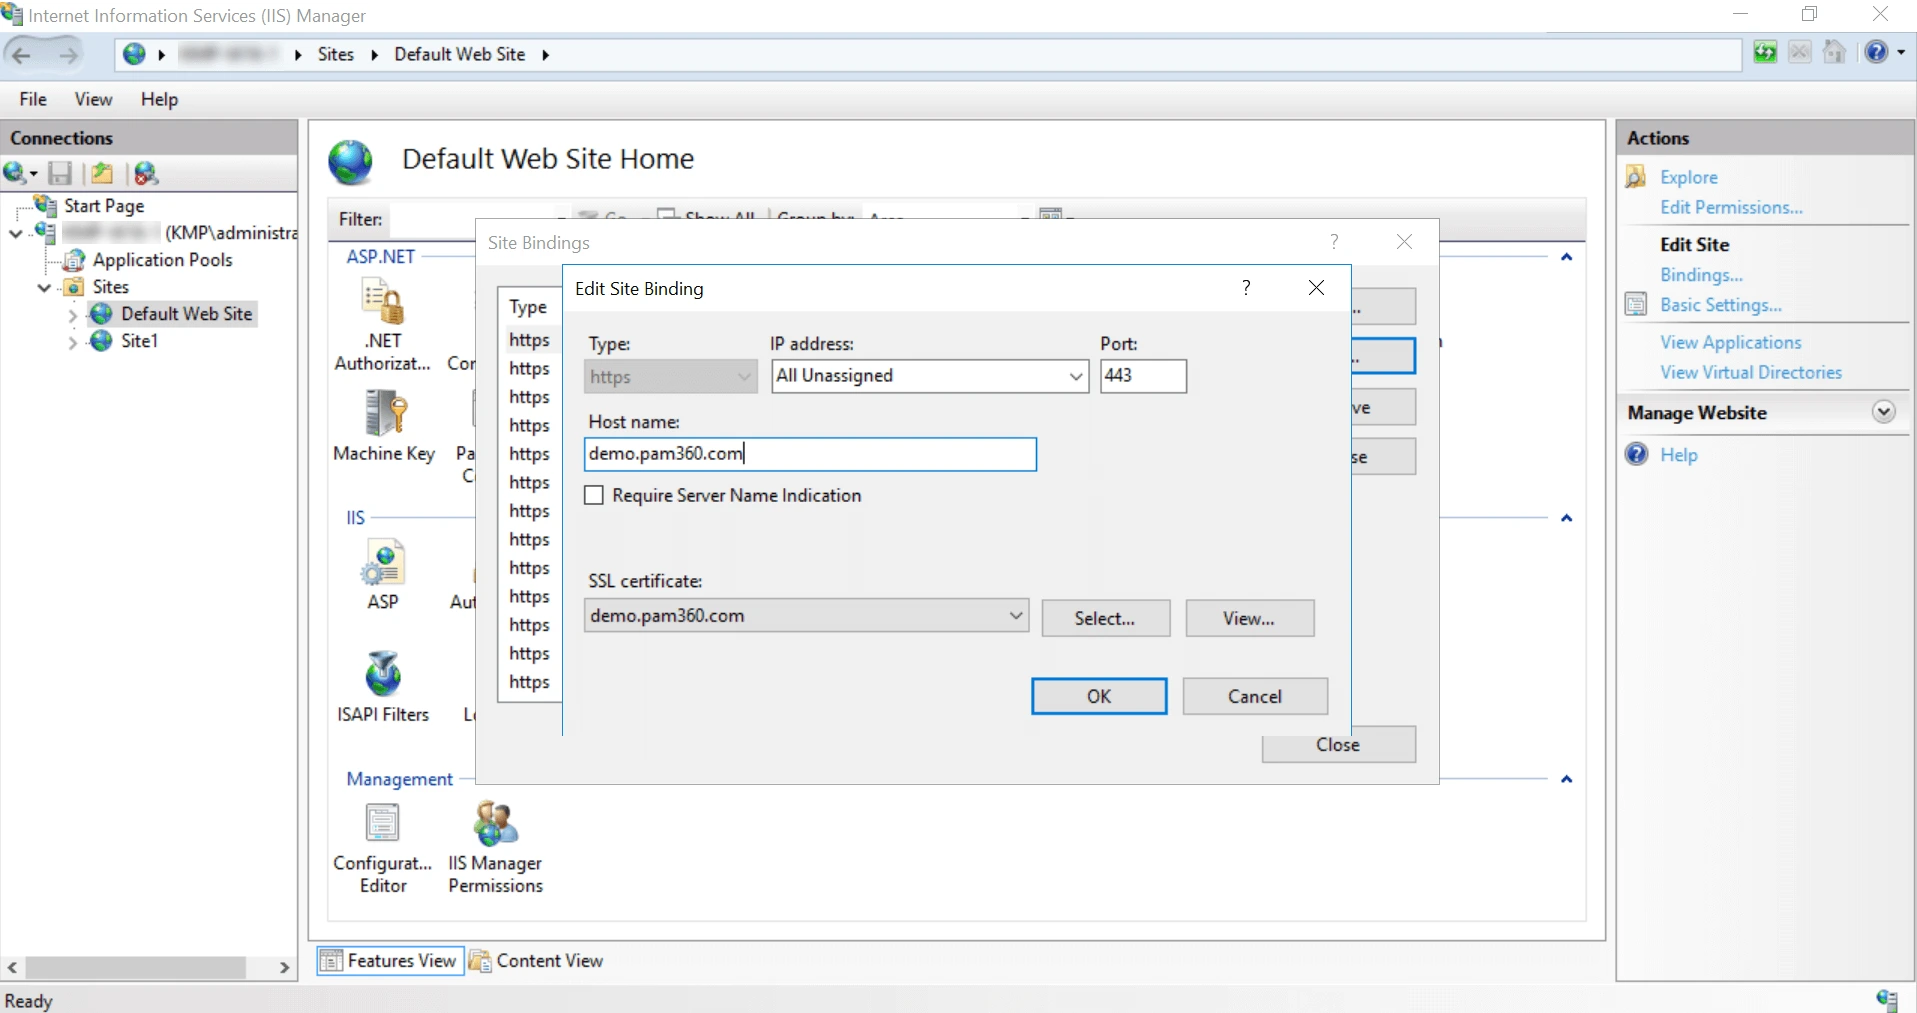1917x1013 pixels.
Task: Click the Explore icon in Actions pane
Action: 1636,176
